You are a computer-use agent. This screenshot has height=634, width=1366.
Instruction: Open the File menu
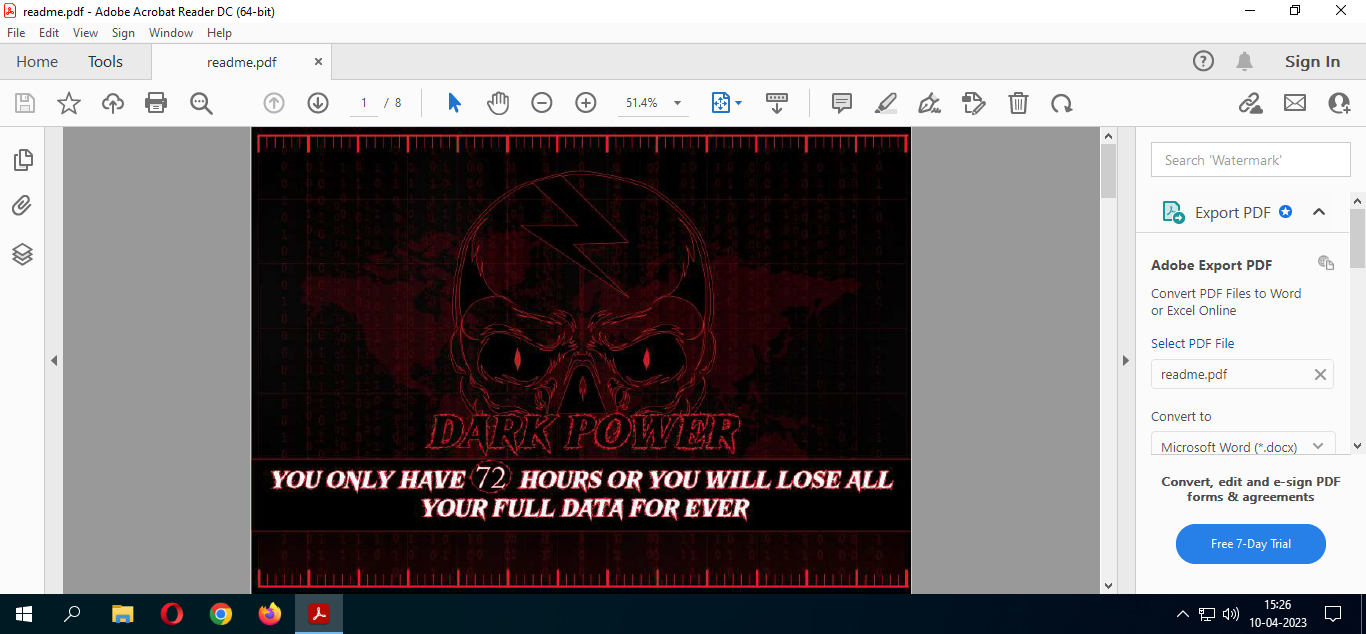(x=16, y=33)
